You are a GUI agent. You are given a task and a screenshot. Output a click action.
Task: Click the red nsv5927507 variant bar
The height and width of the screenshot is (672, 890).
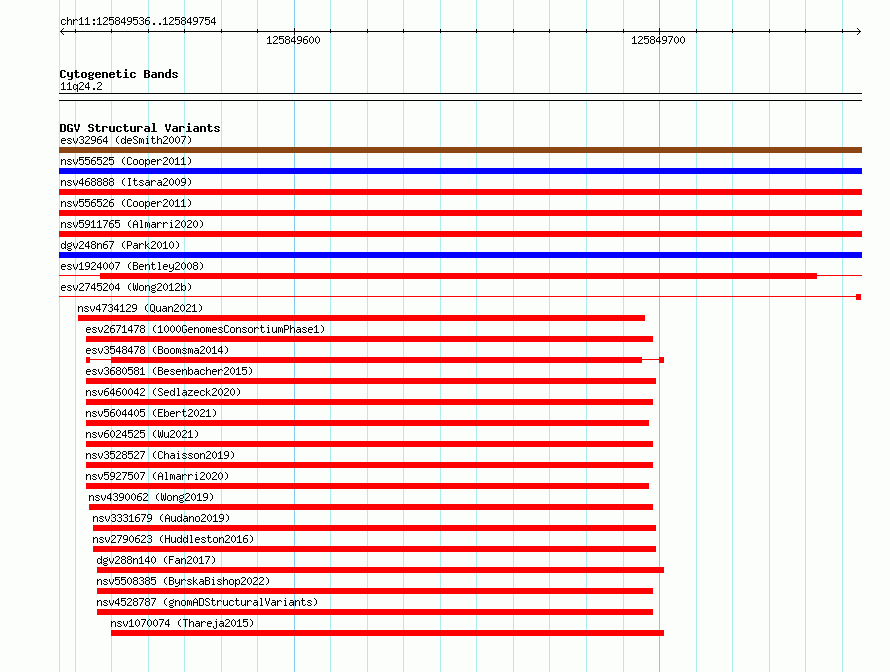pyautogui.click(x=368, y=486)
